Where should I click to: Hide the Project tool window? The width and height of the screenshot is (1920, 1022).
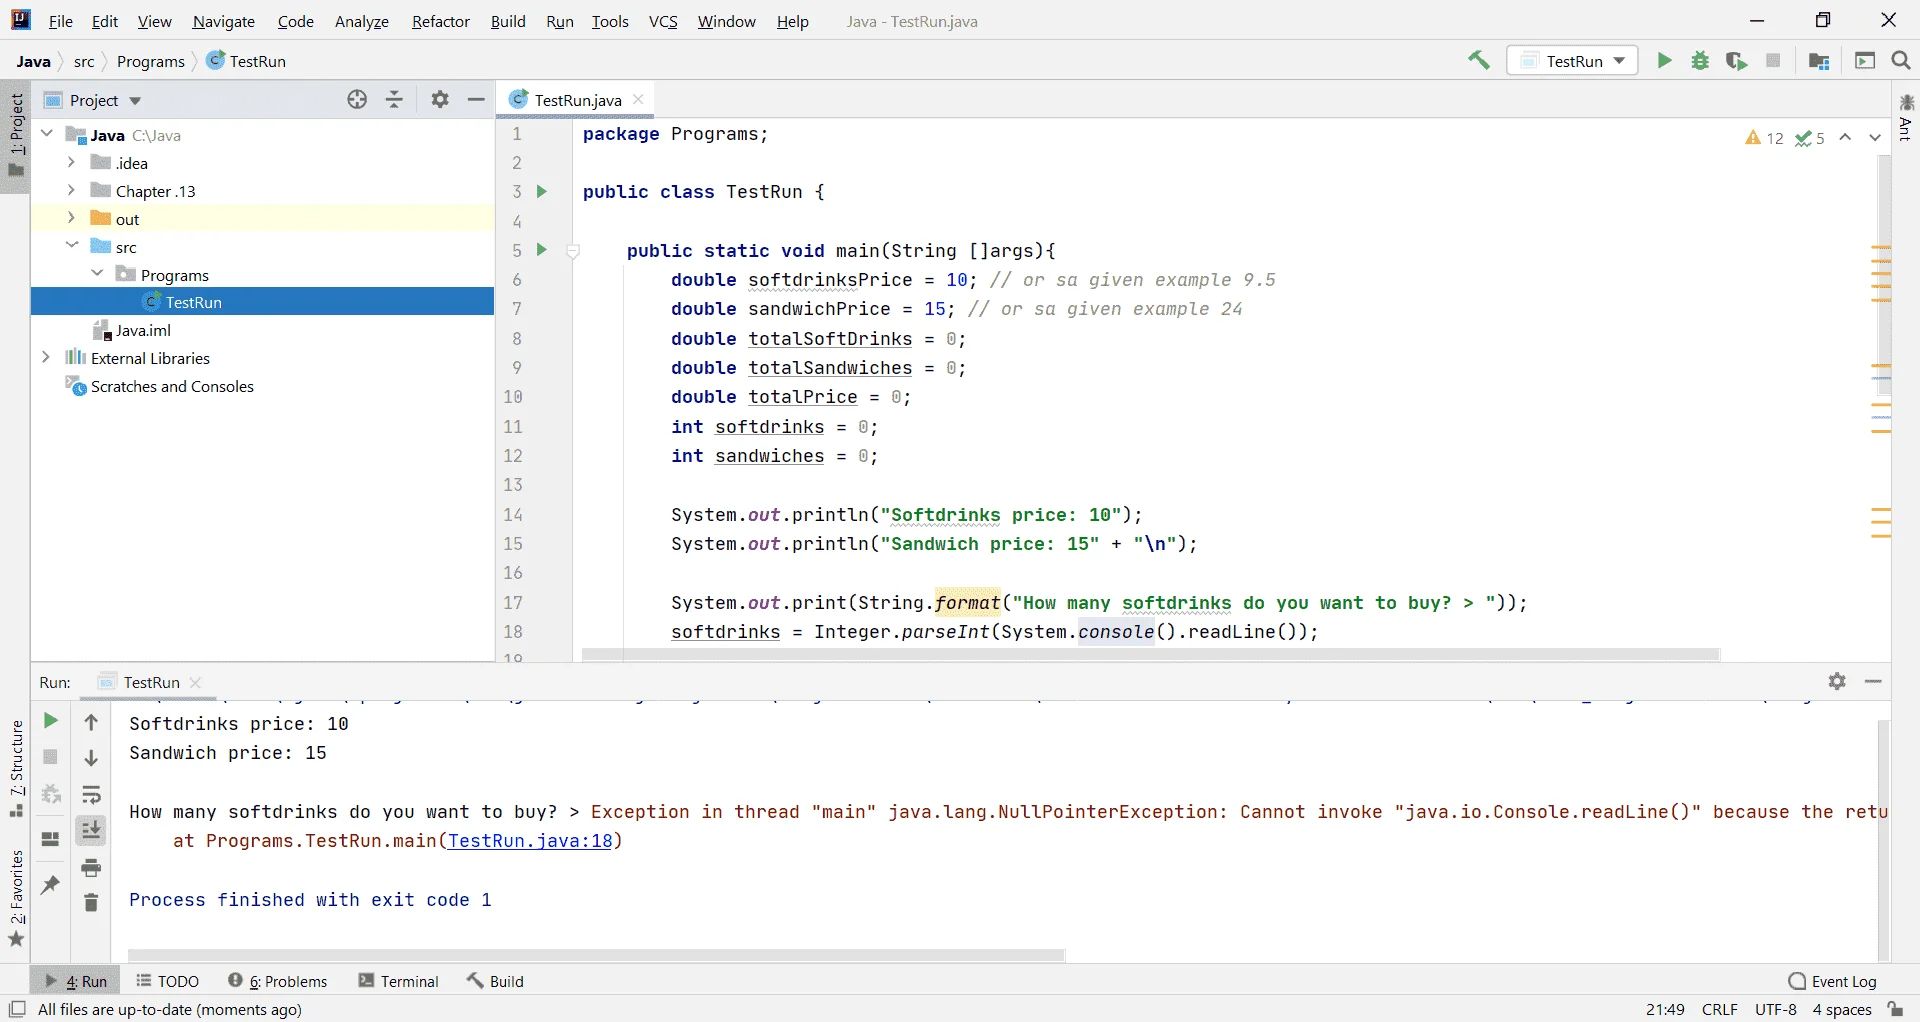476,99
